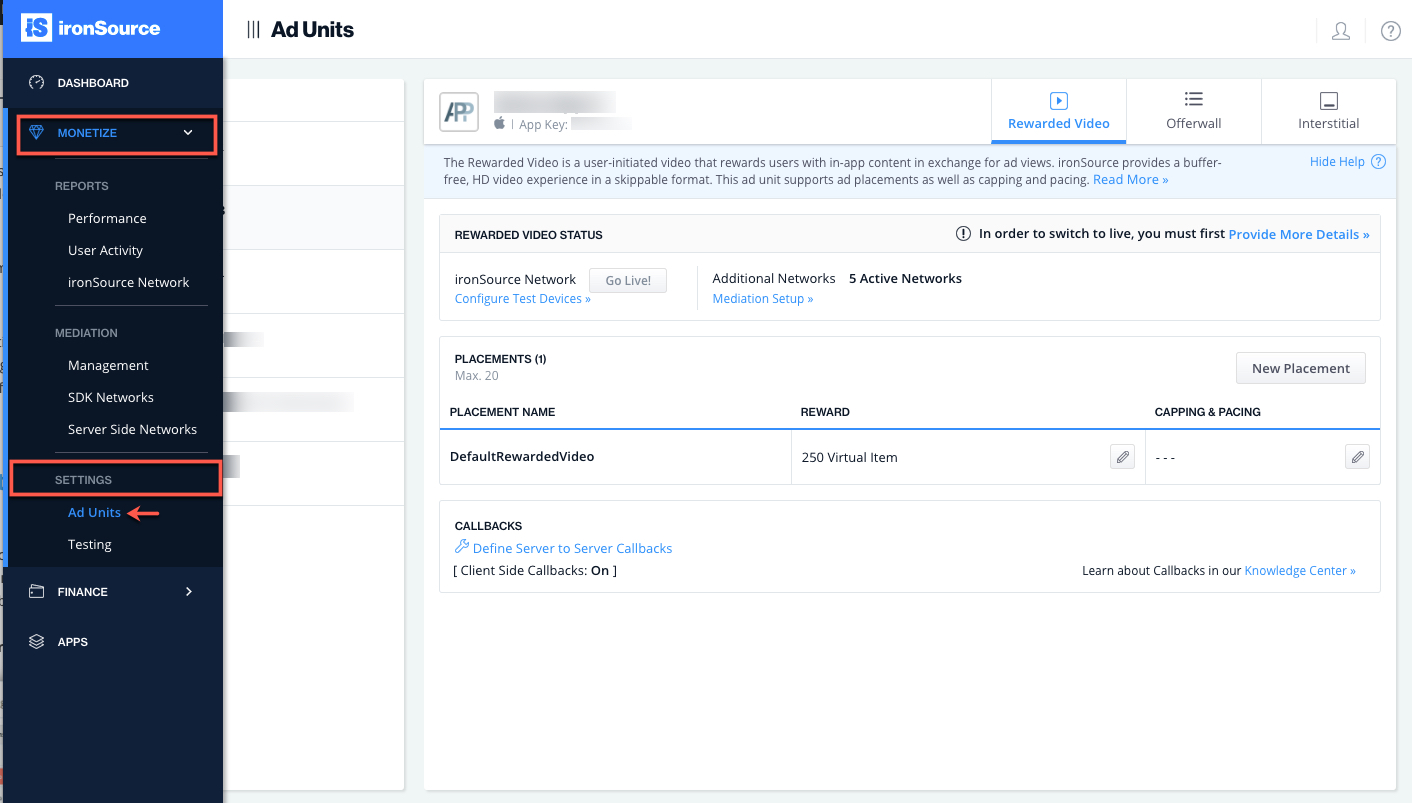This screenshot has height=803, width=1412.
Task: Click the Apps layers icon
Action: tap(37, 642)
